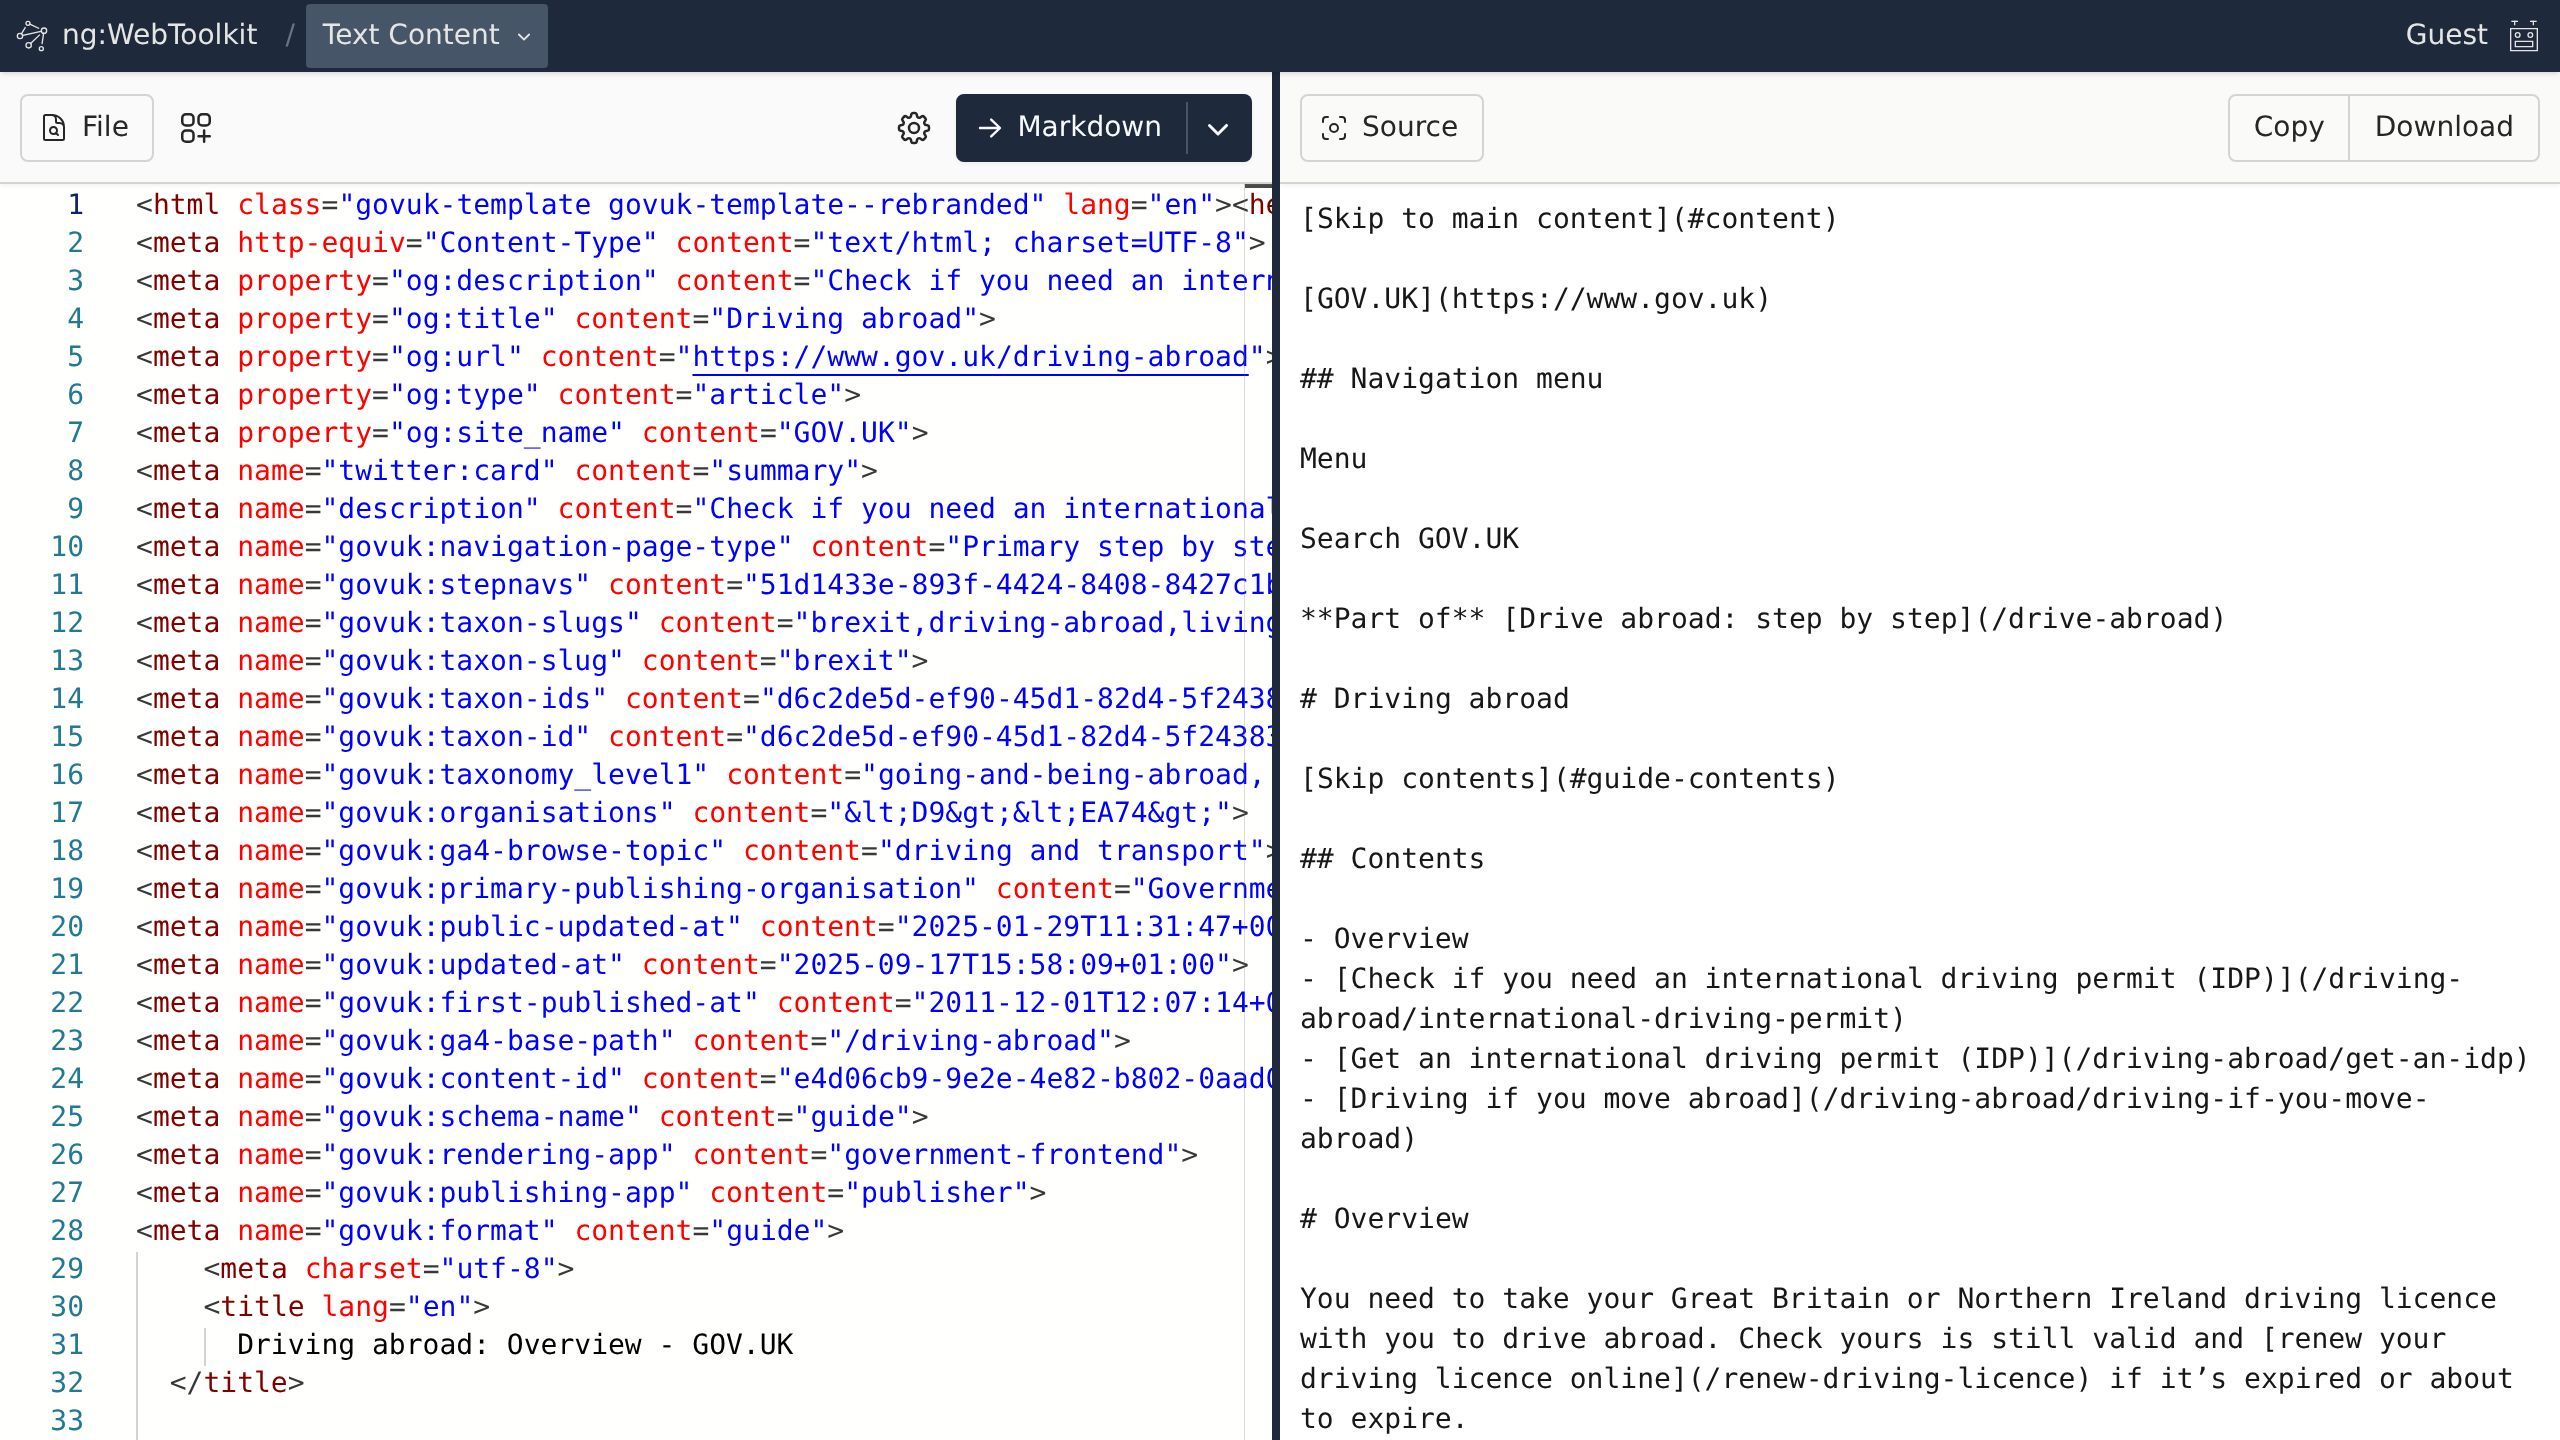
Task: Click the '# Driving abroad' heading in output
Action: (x=1434, y=699)
